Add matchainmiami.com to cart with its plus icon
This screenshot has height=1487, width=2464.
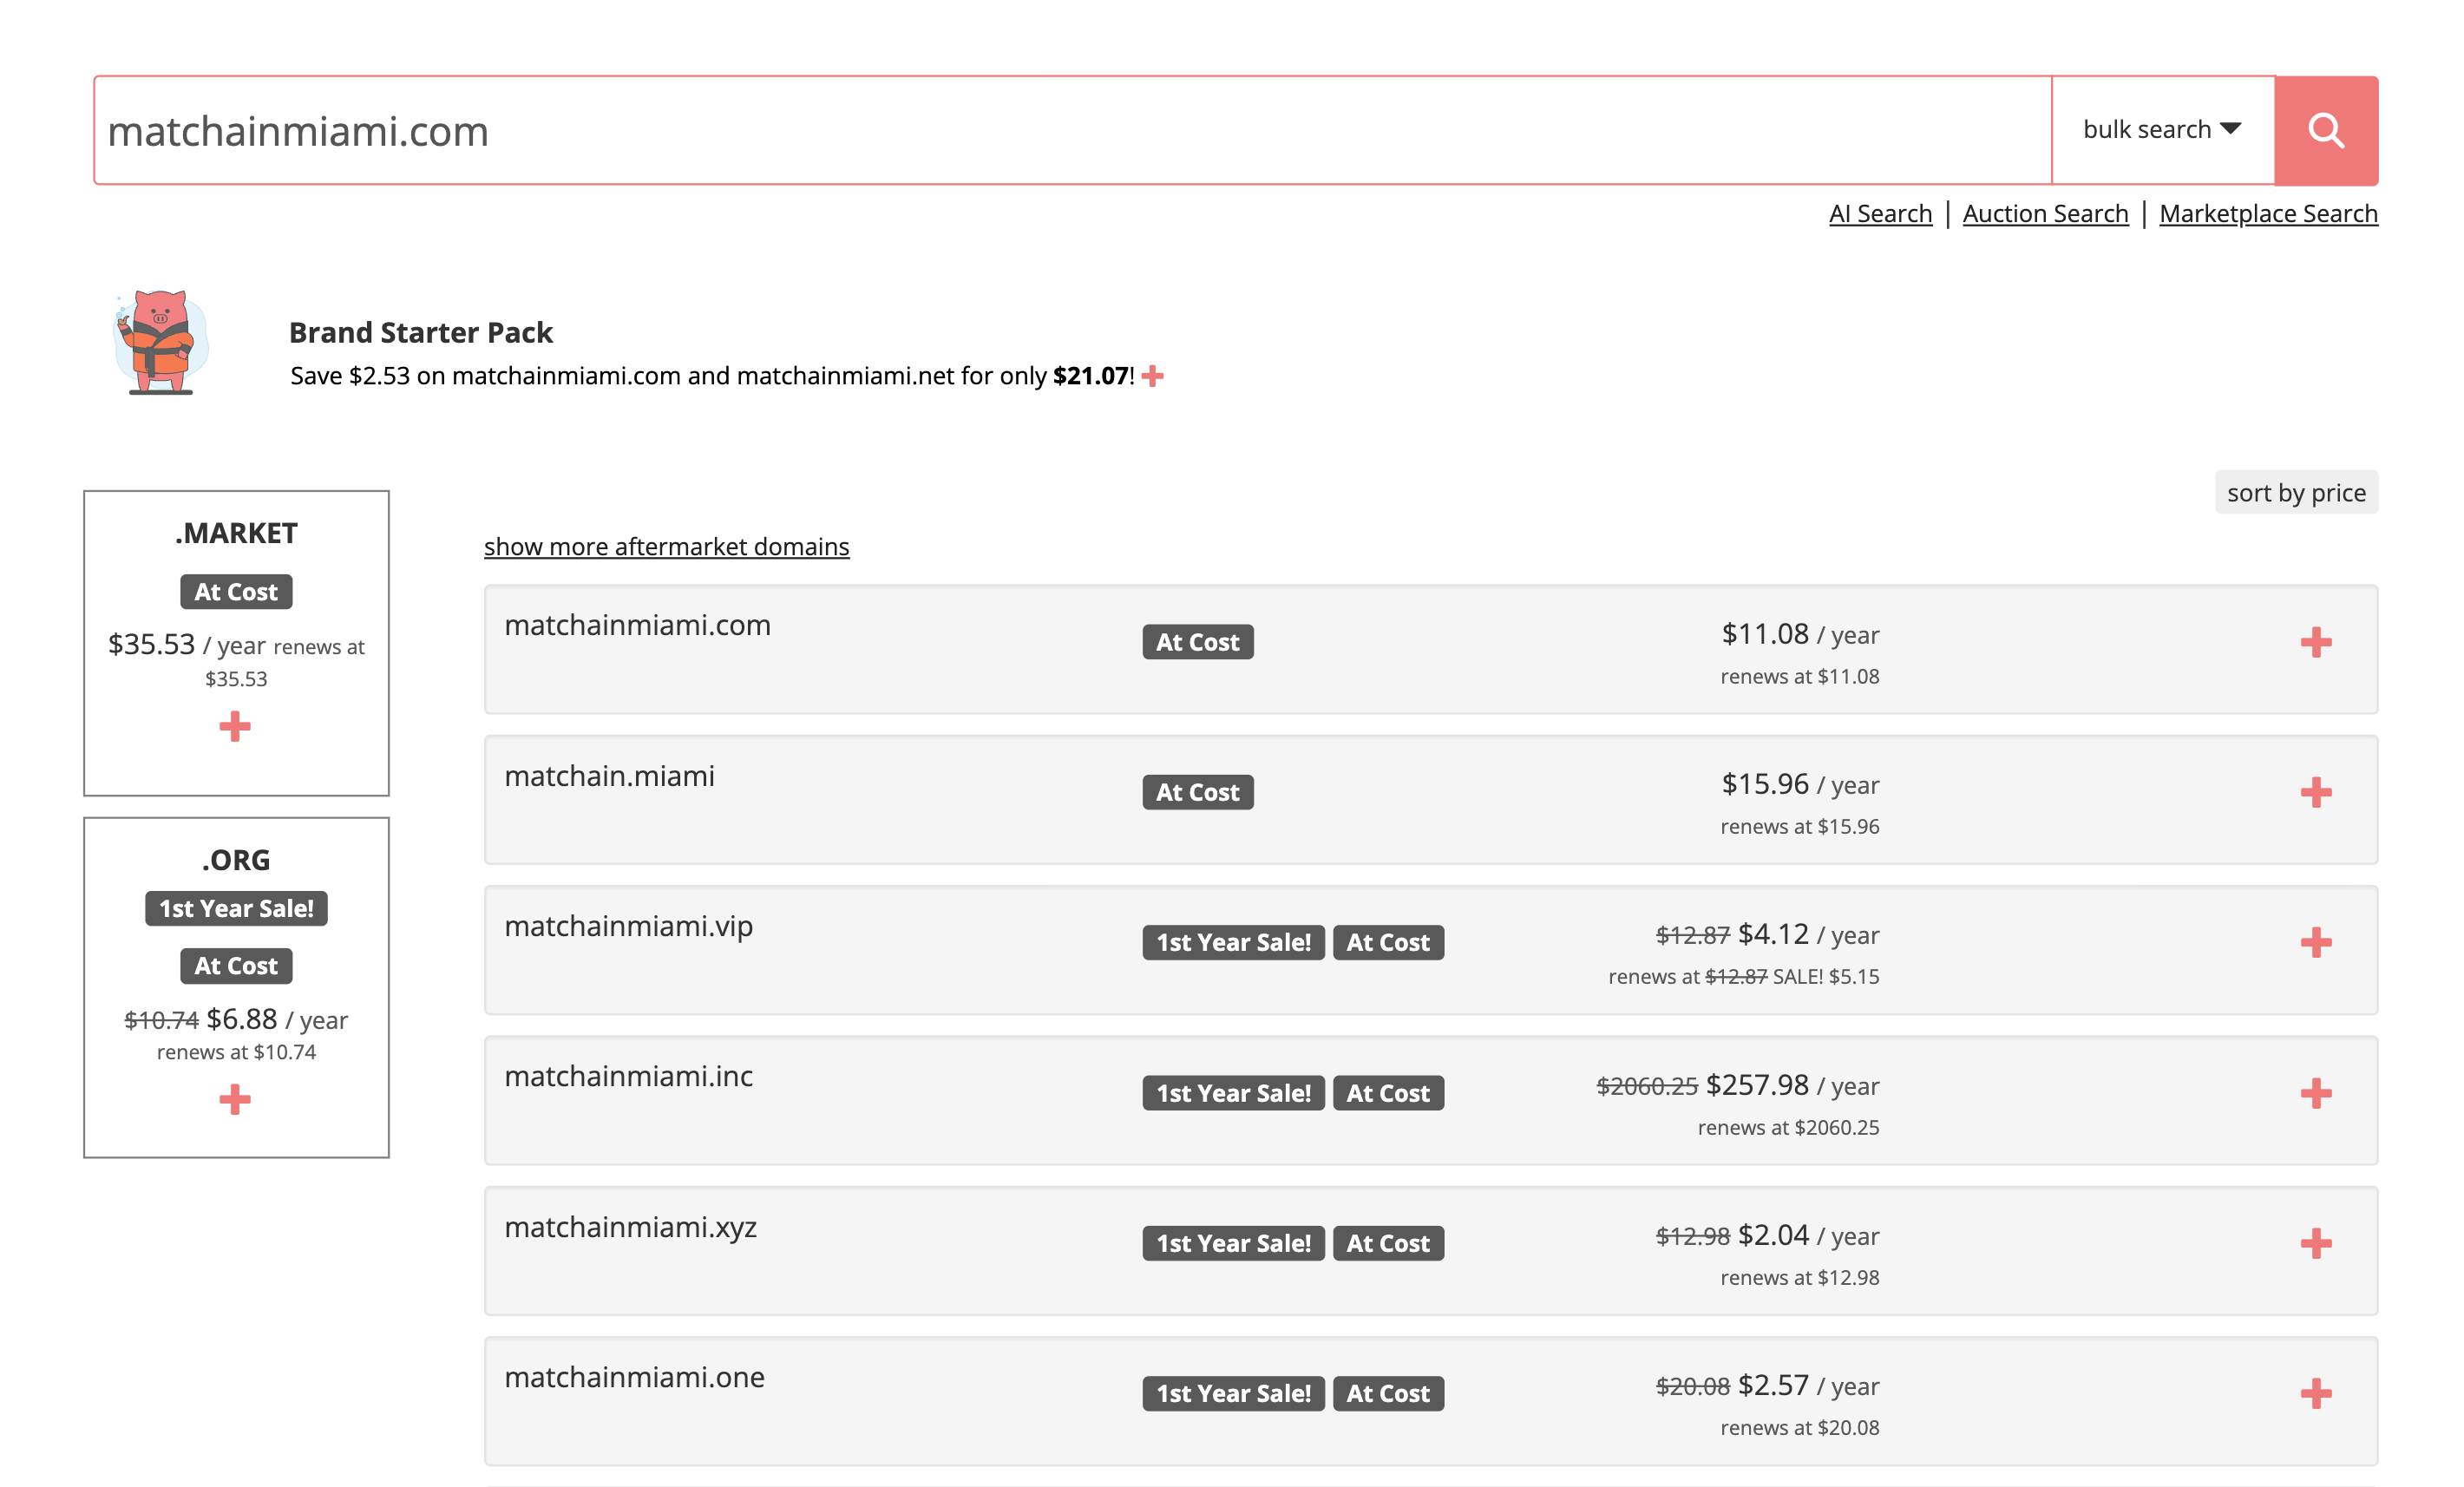coord(2316,645)
